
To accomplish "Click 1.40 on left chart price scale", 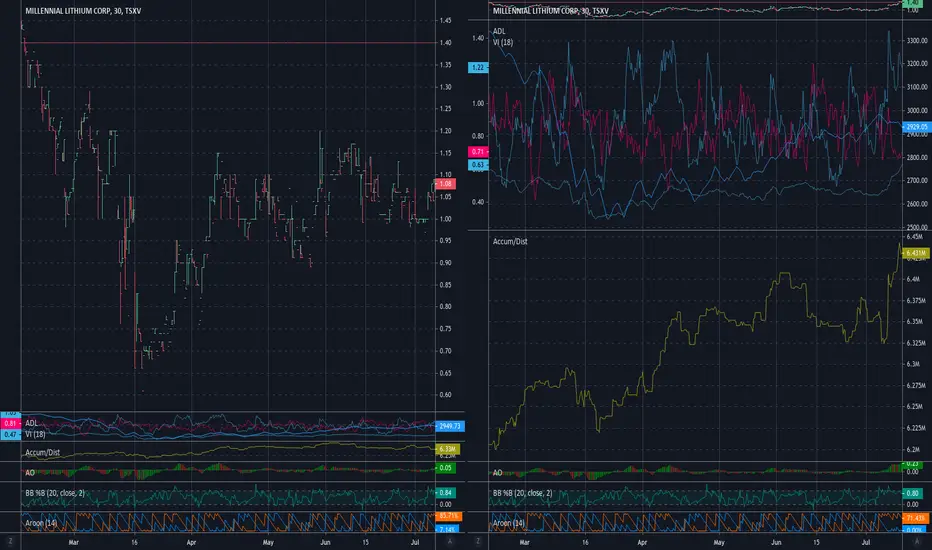I will 445,43.
